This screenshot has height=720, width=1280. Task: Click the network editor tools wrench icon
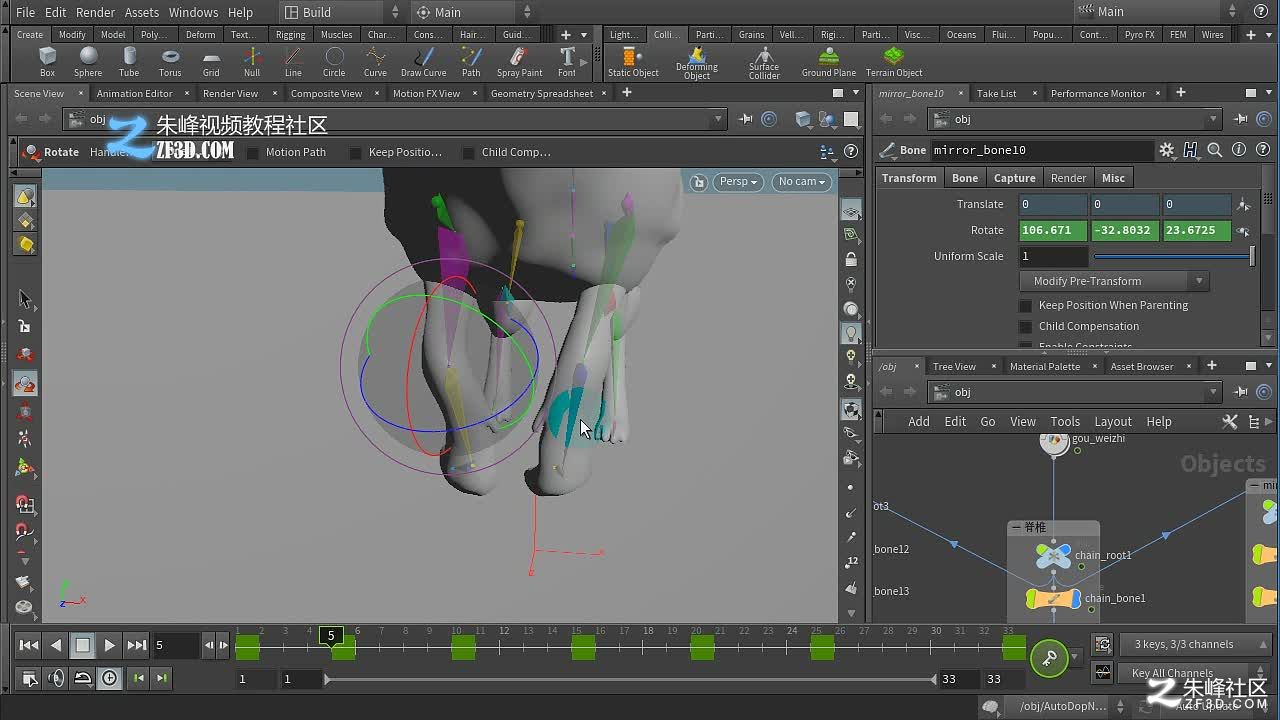click(x=1230, y=422)
